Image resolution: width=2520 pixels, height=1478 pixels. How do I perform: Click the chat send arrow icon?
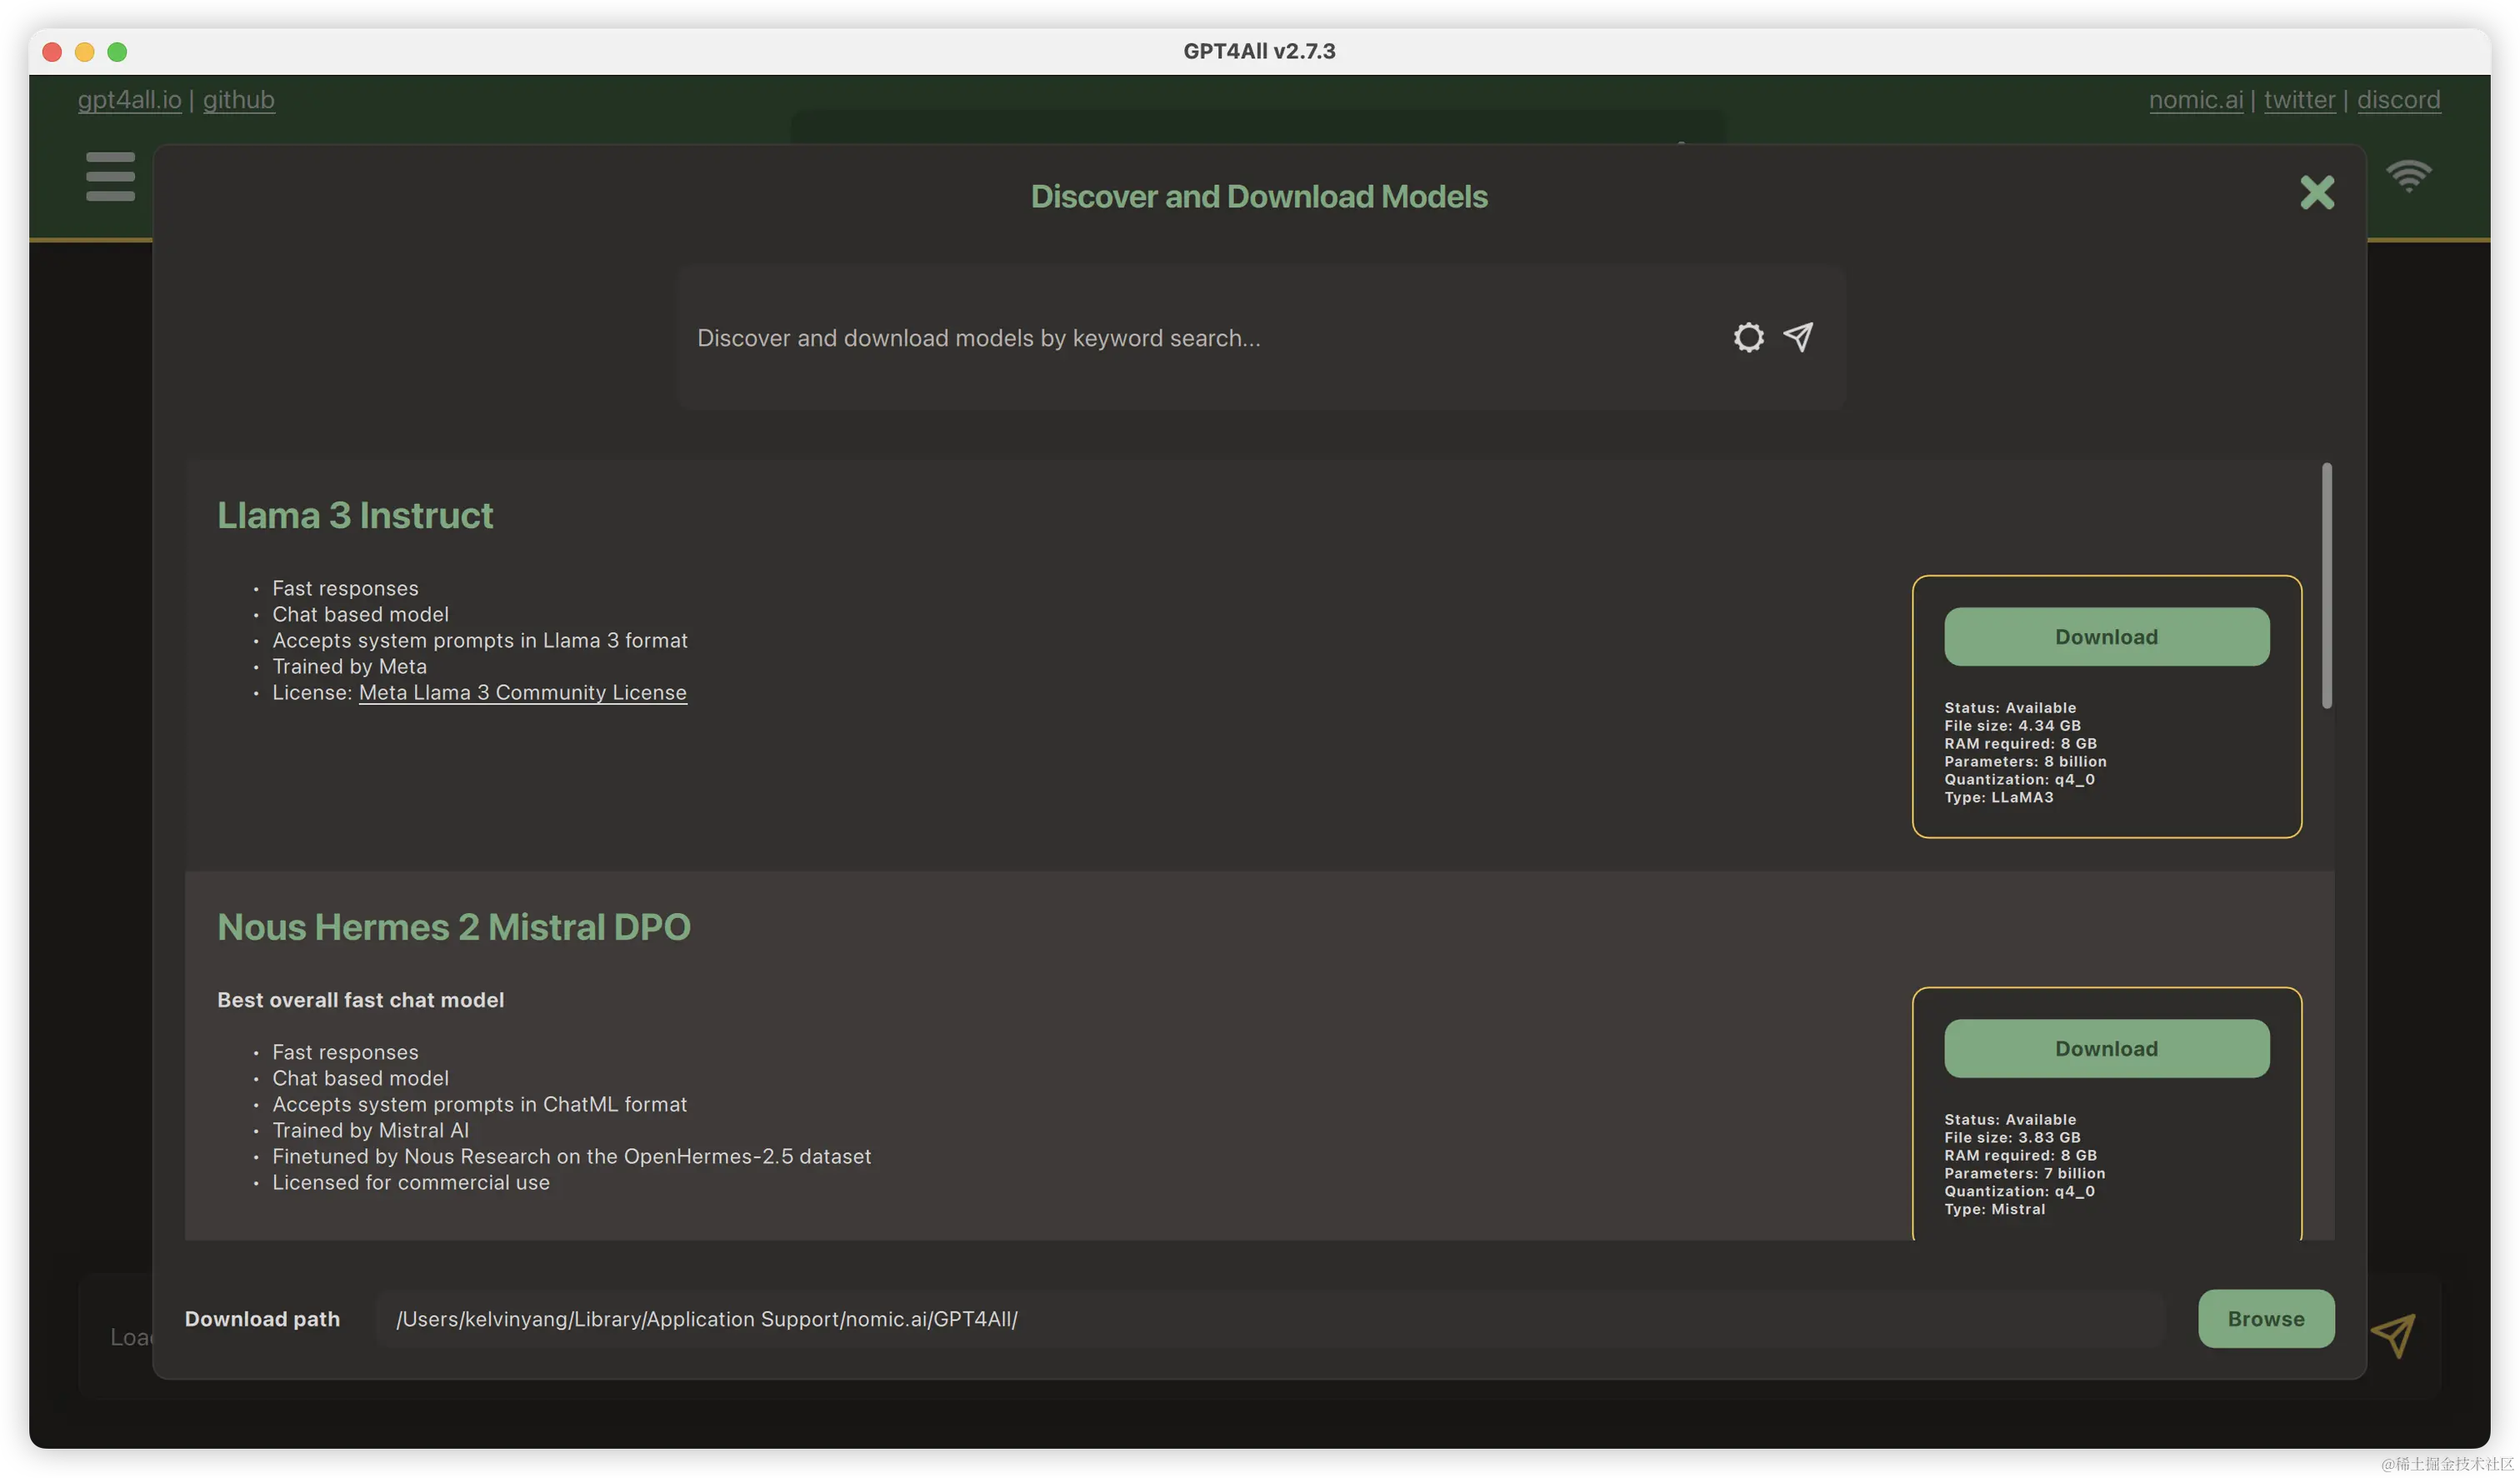tap(2393, 1335)
